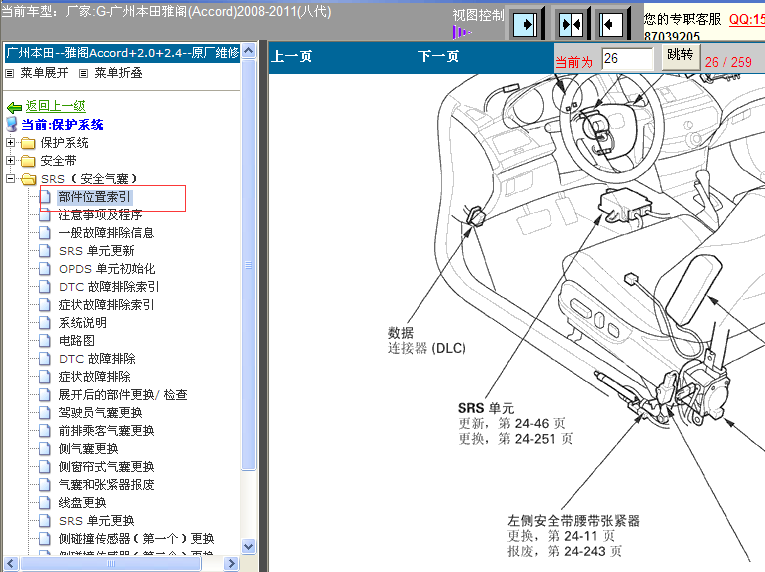The image size is (765, 572).
Task: Click 菜单展开 to expand menu
Action: click(x=44, y=73)
